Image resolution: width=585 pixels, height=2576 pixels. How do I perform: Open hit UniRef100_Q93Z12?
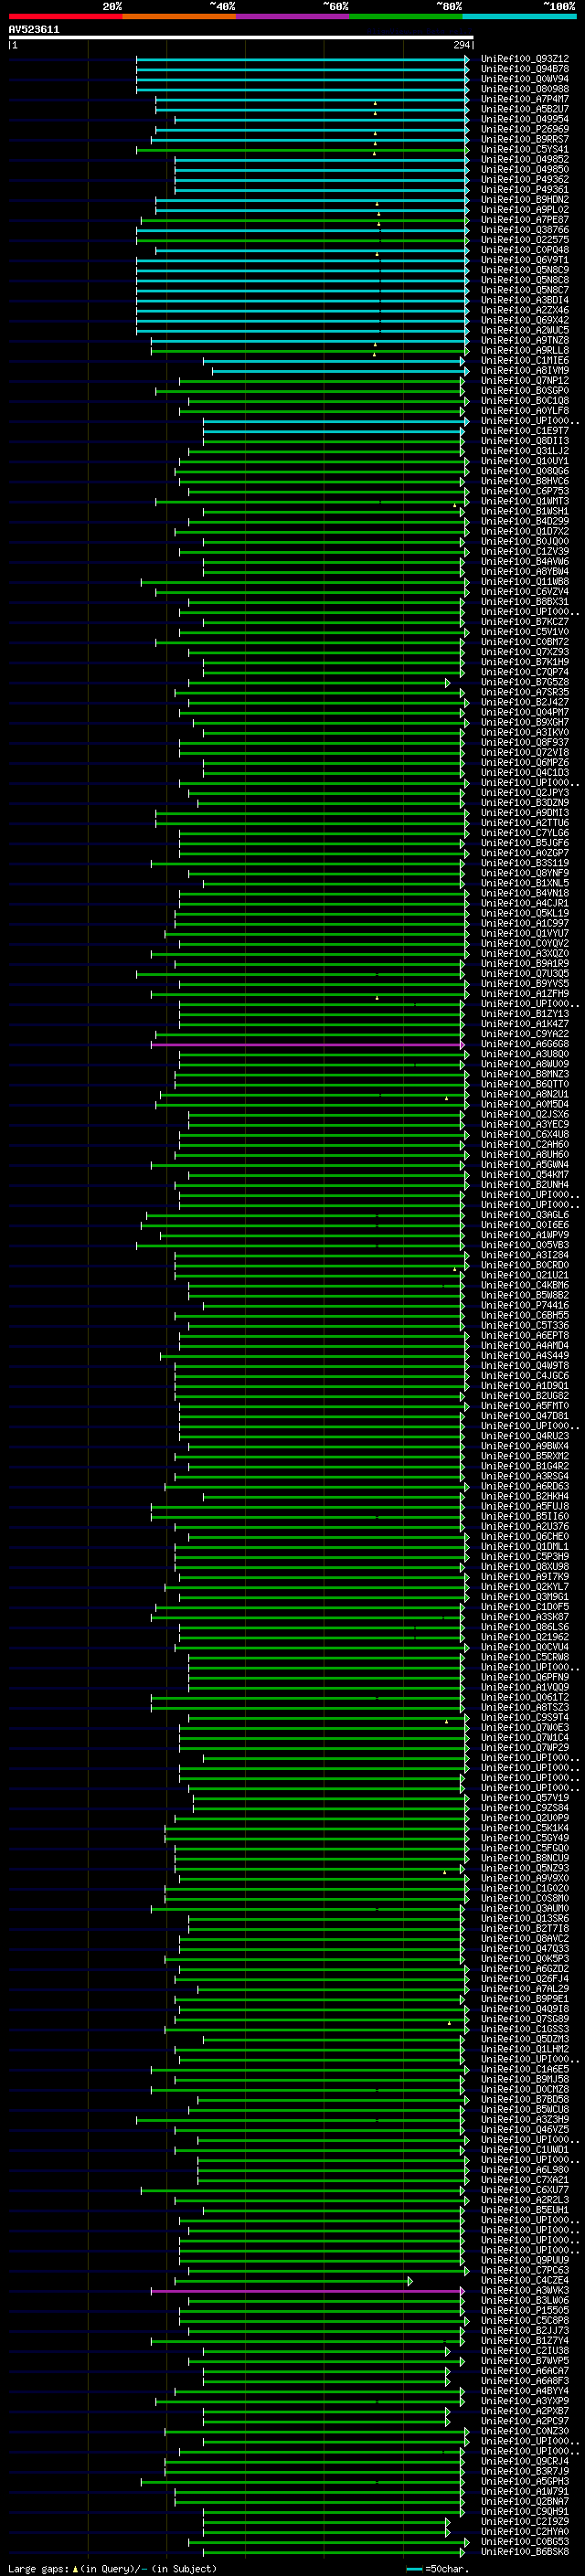[525, 59]
